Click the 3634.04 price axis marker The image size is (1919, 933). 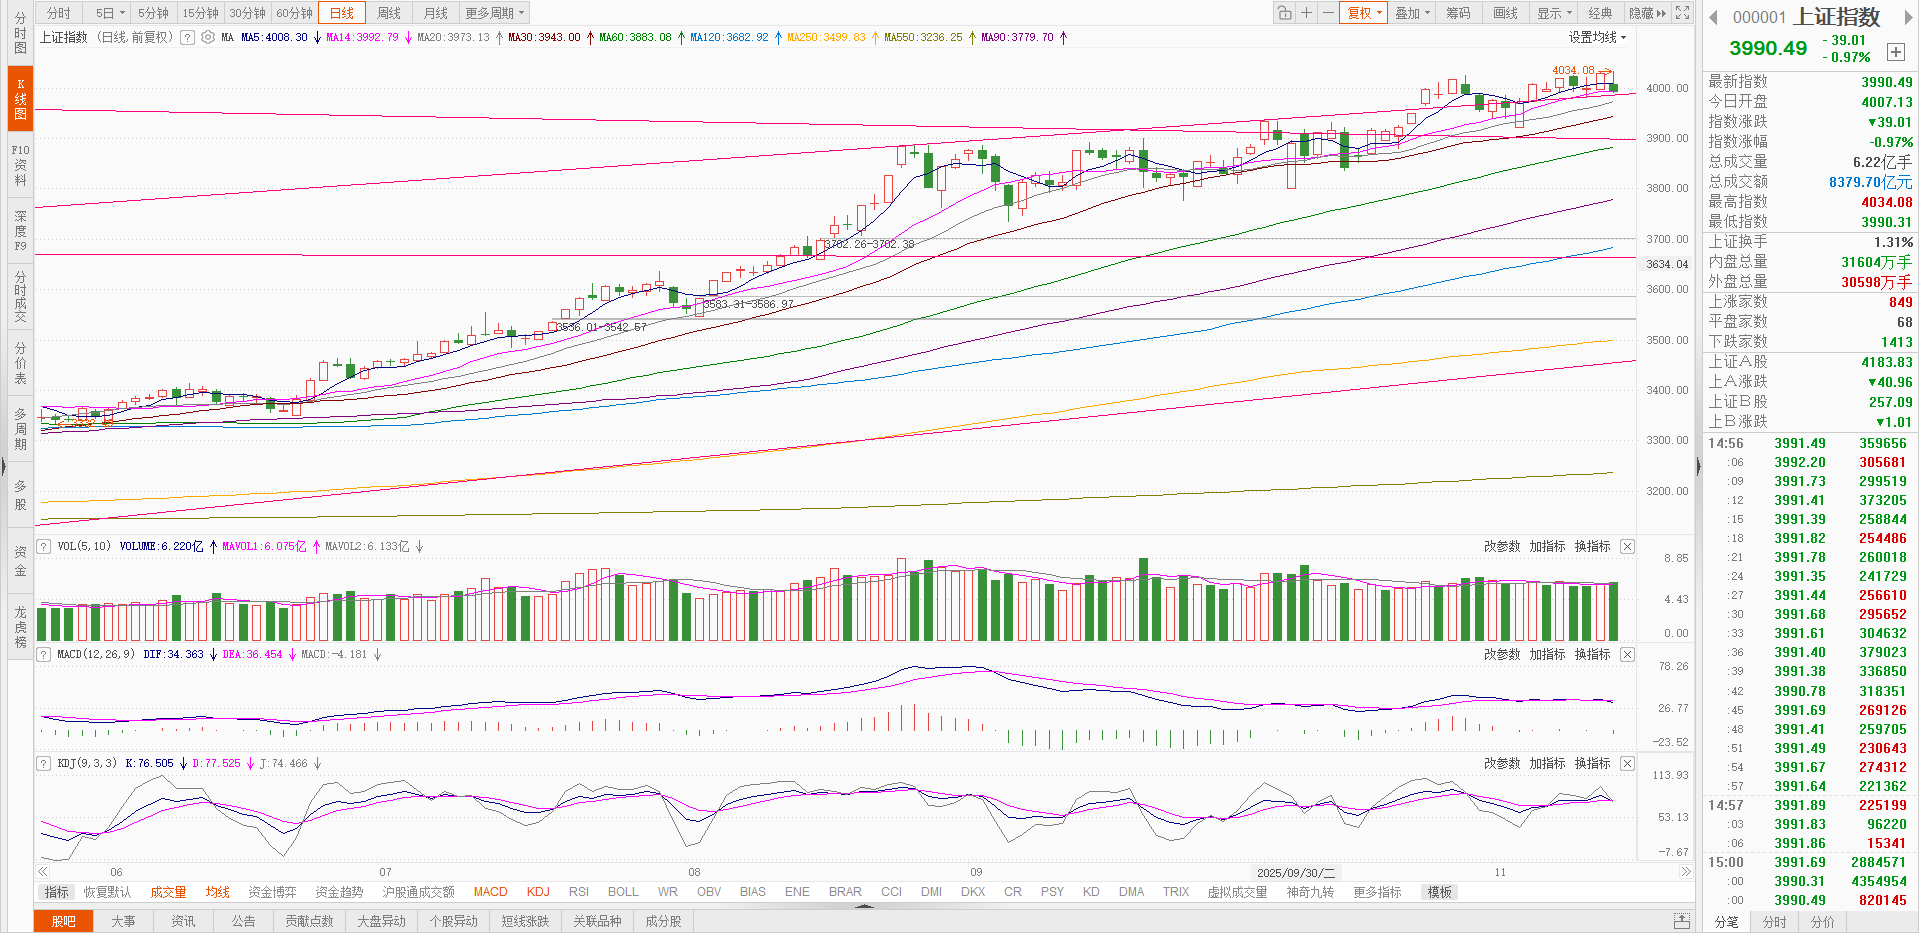tap(1667, 264)
